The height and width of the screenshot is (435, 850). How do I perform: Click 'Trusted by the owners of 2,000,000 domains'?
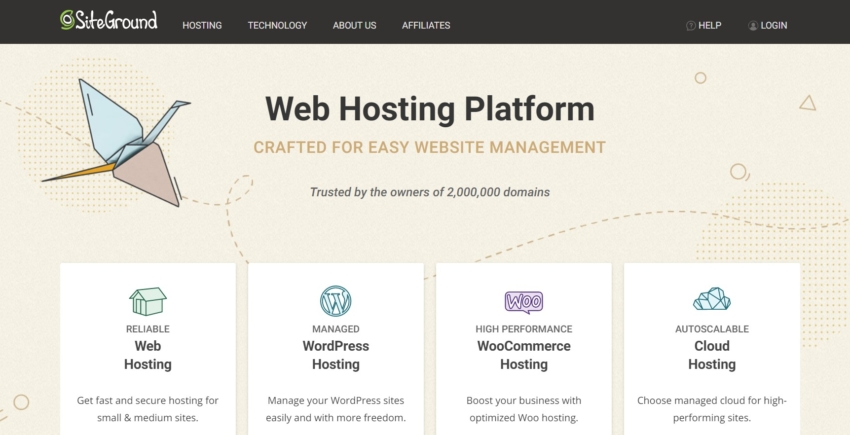point(430,192)
